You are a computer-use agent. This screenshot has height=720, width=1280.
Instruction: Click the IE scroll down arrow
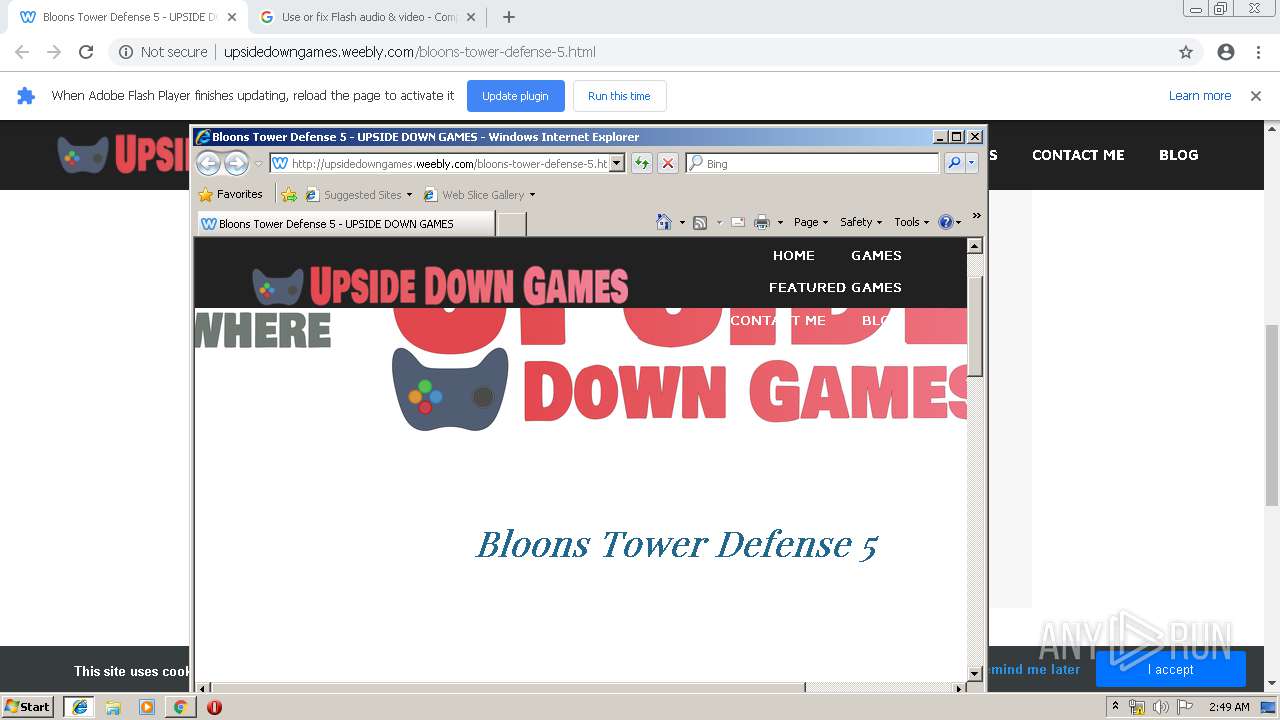975,673
